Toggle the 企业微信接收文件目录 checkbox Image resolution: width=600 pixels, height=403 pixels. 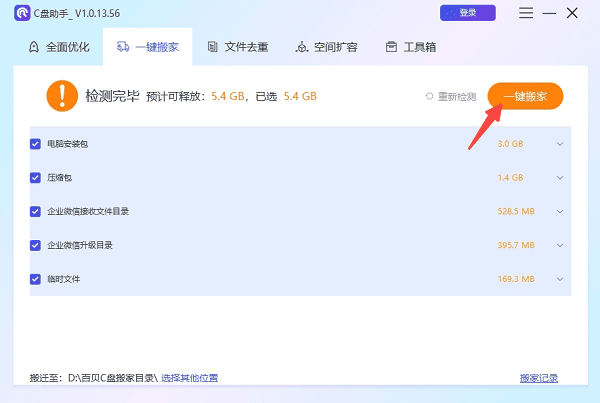tap(35, 211)
